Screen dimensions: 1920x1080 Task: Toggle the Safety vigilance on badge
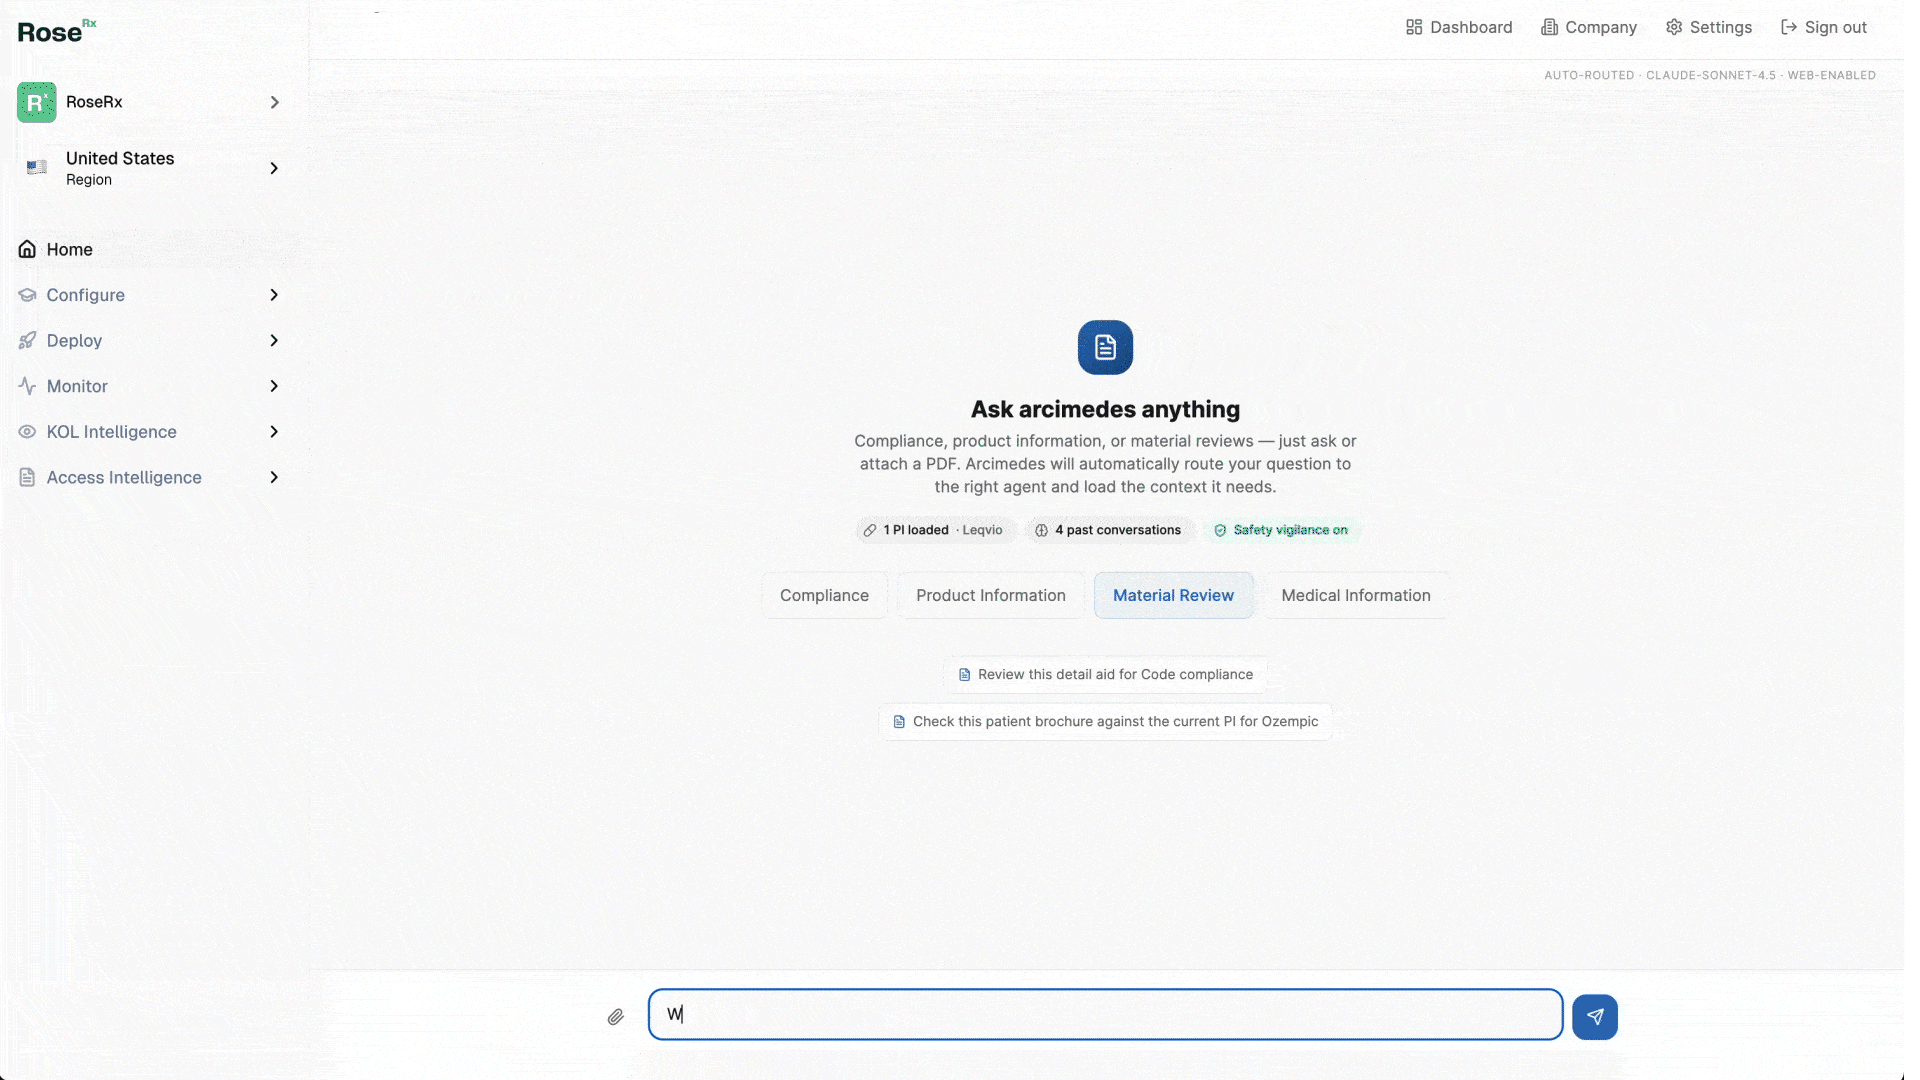1281,530
